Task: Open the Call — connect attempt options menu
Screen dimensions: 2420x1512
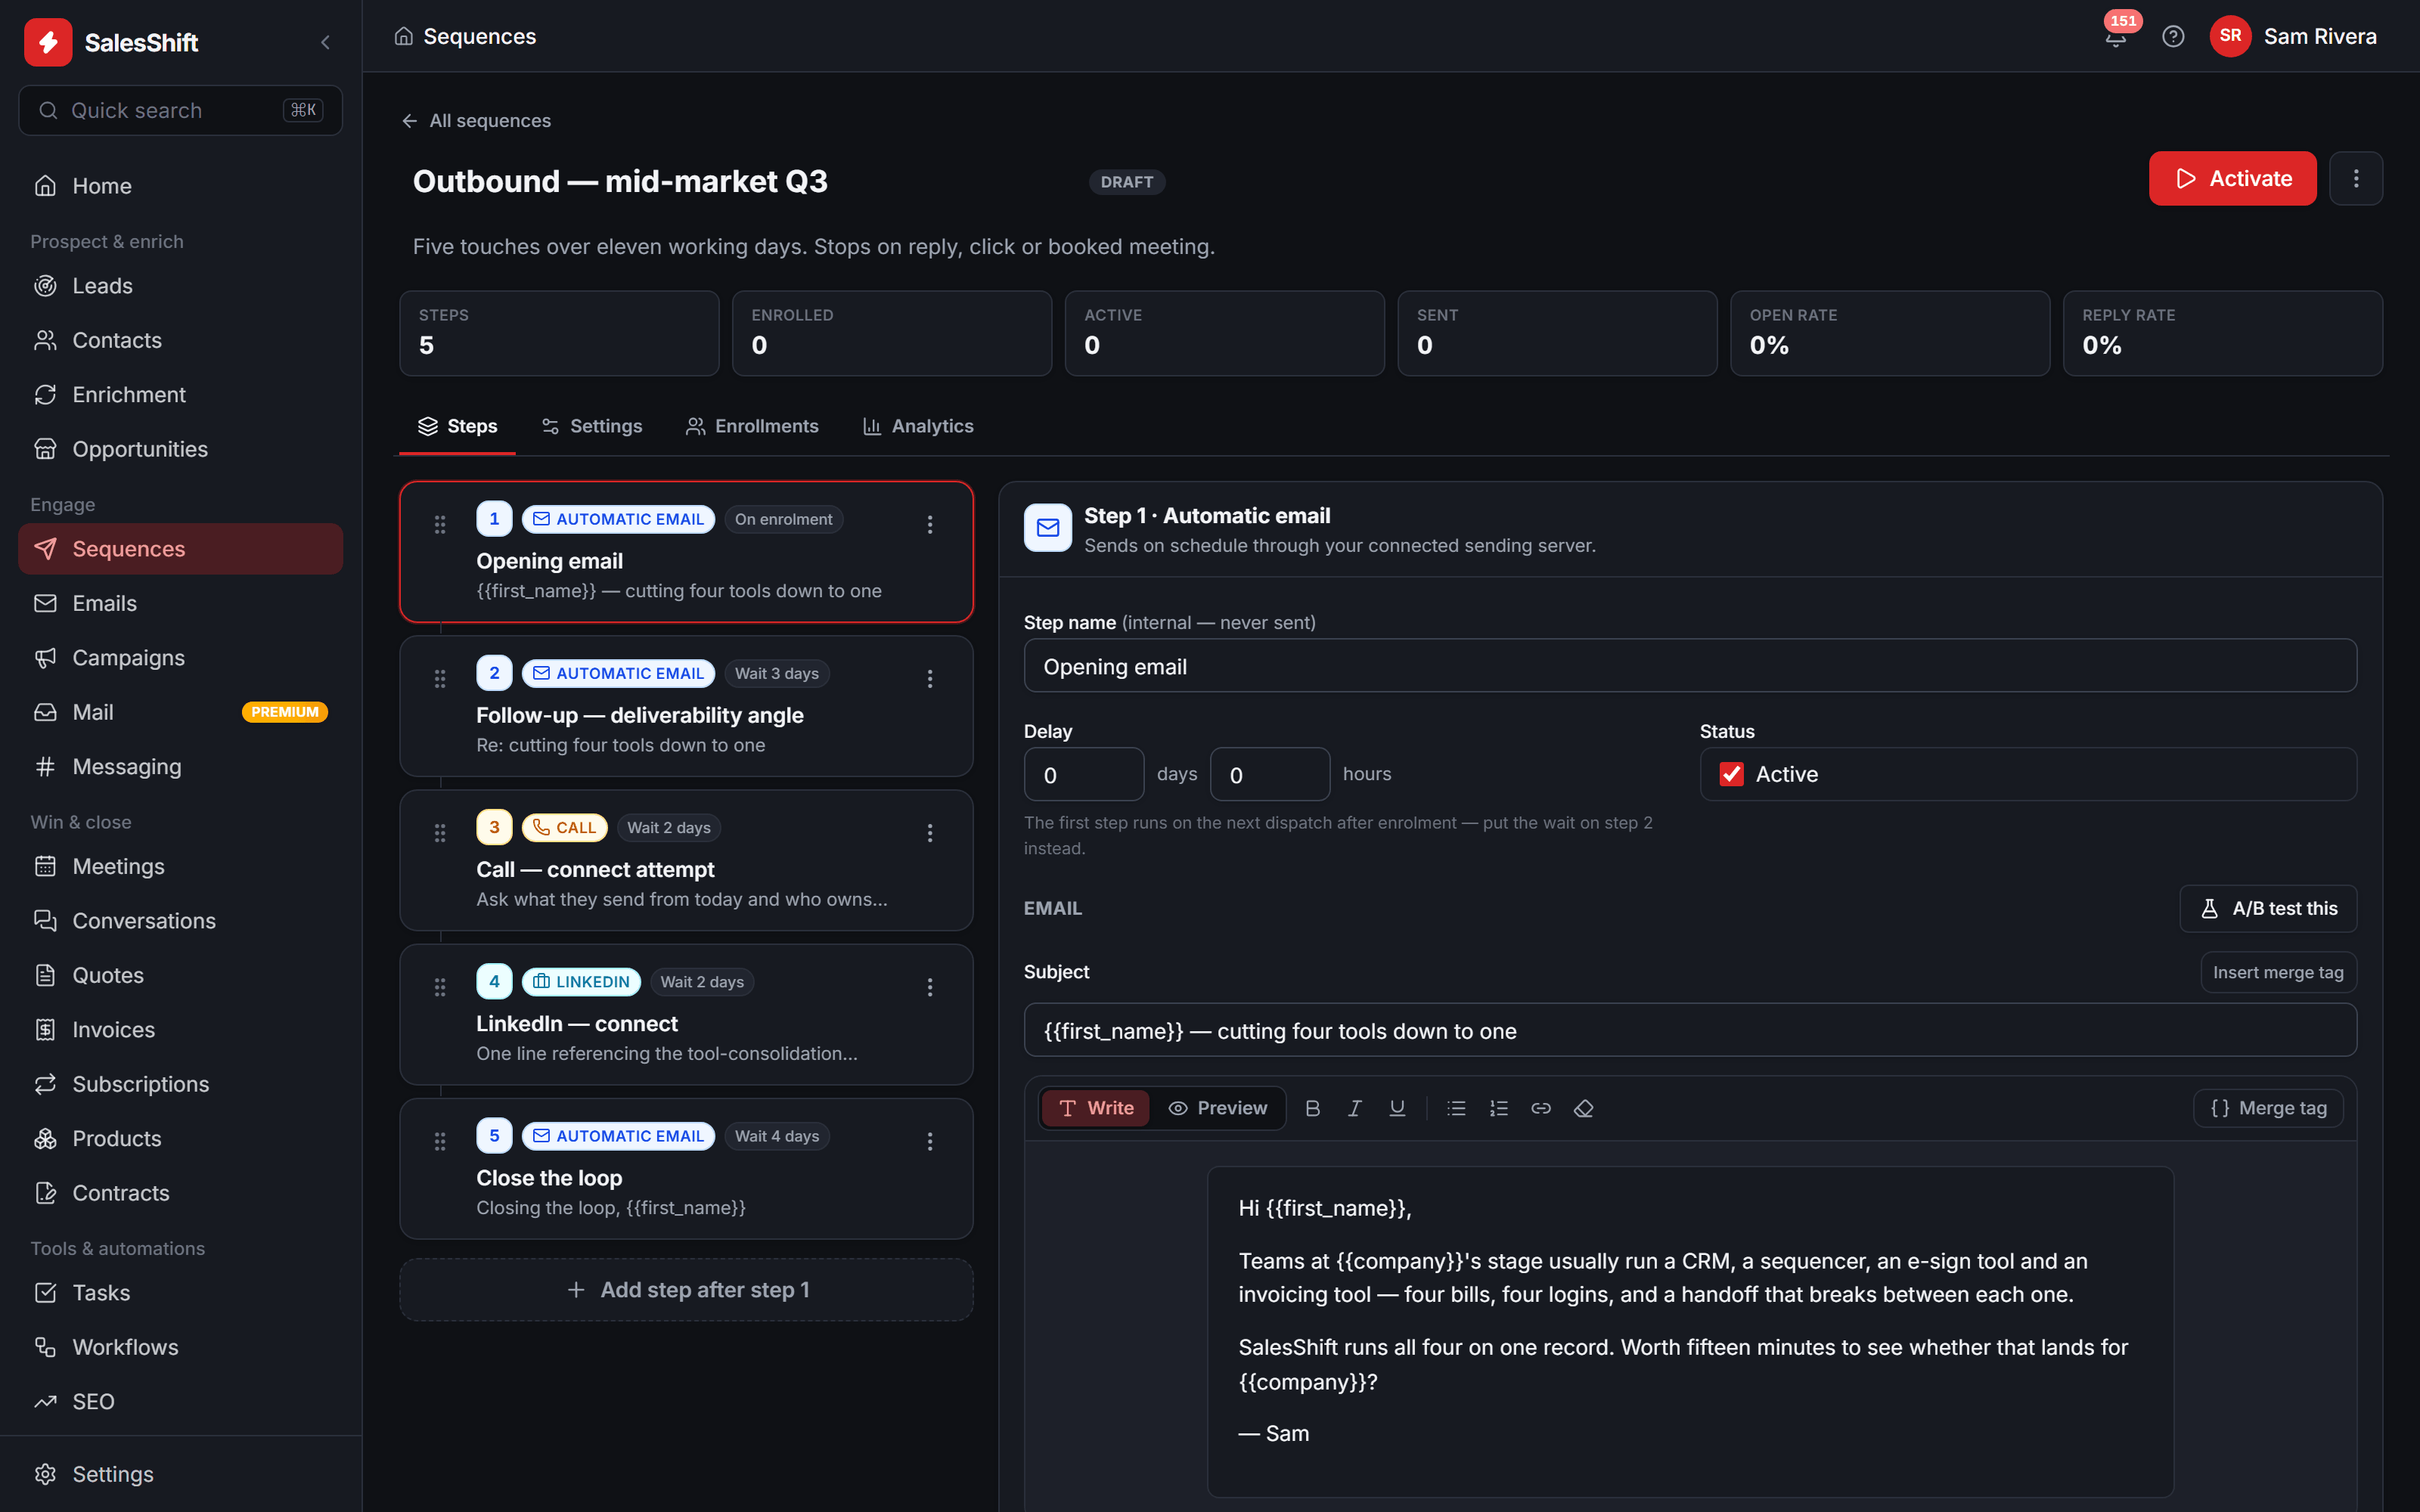Action: click(x=930, y=833)
